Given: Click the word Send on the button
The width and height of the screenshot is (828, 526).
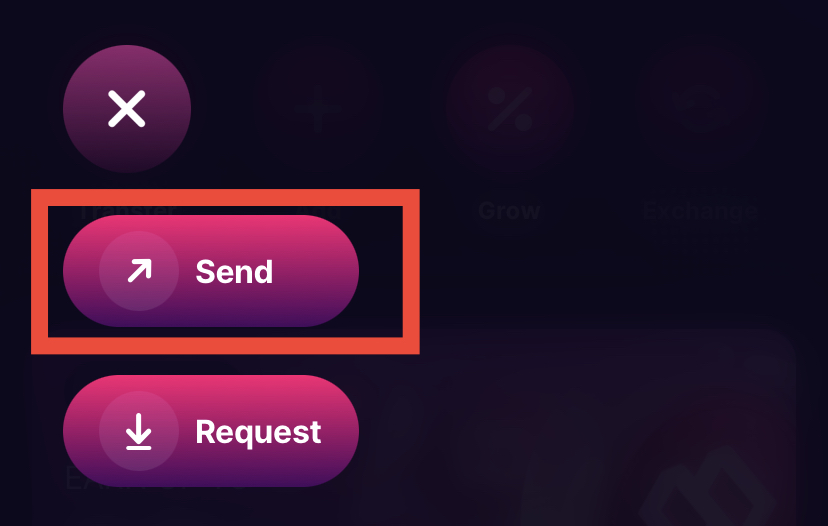Looking at the screenshot, I should tap(234, 271).
